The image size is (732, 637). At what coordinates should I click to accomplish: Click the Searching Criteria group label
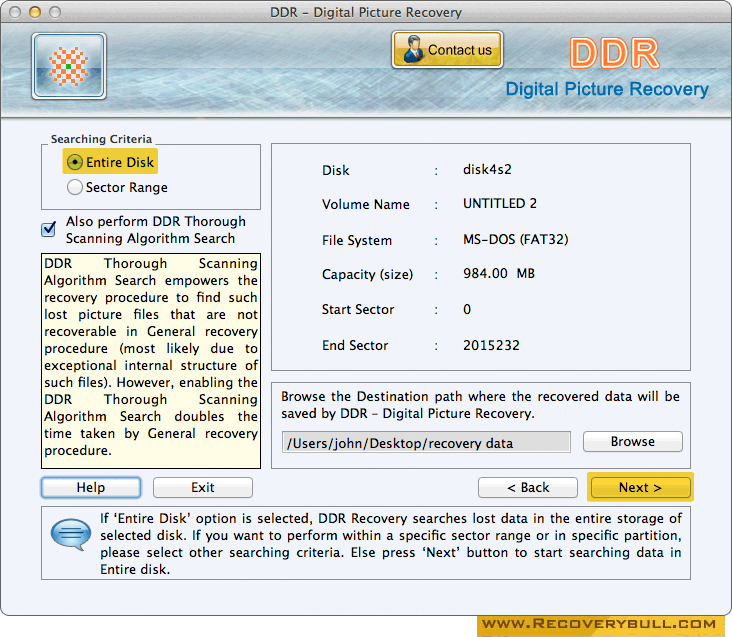pos(101,139)
